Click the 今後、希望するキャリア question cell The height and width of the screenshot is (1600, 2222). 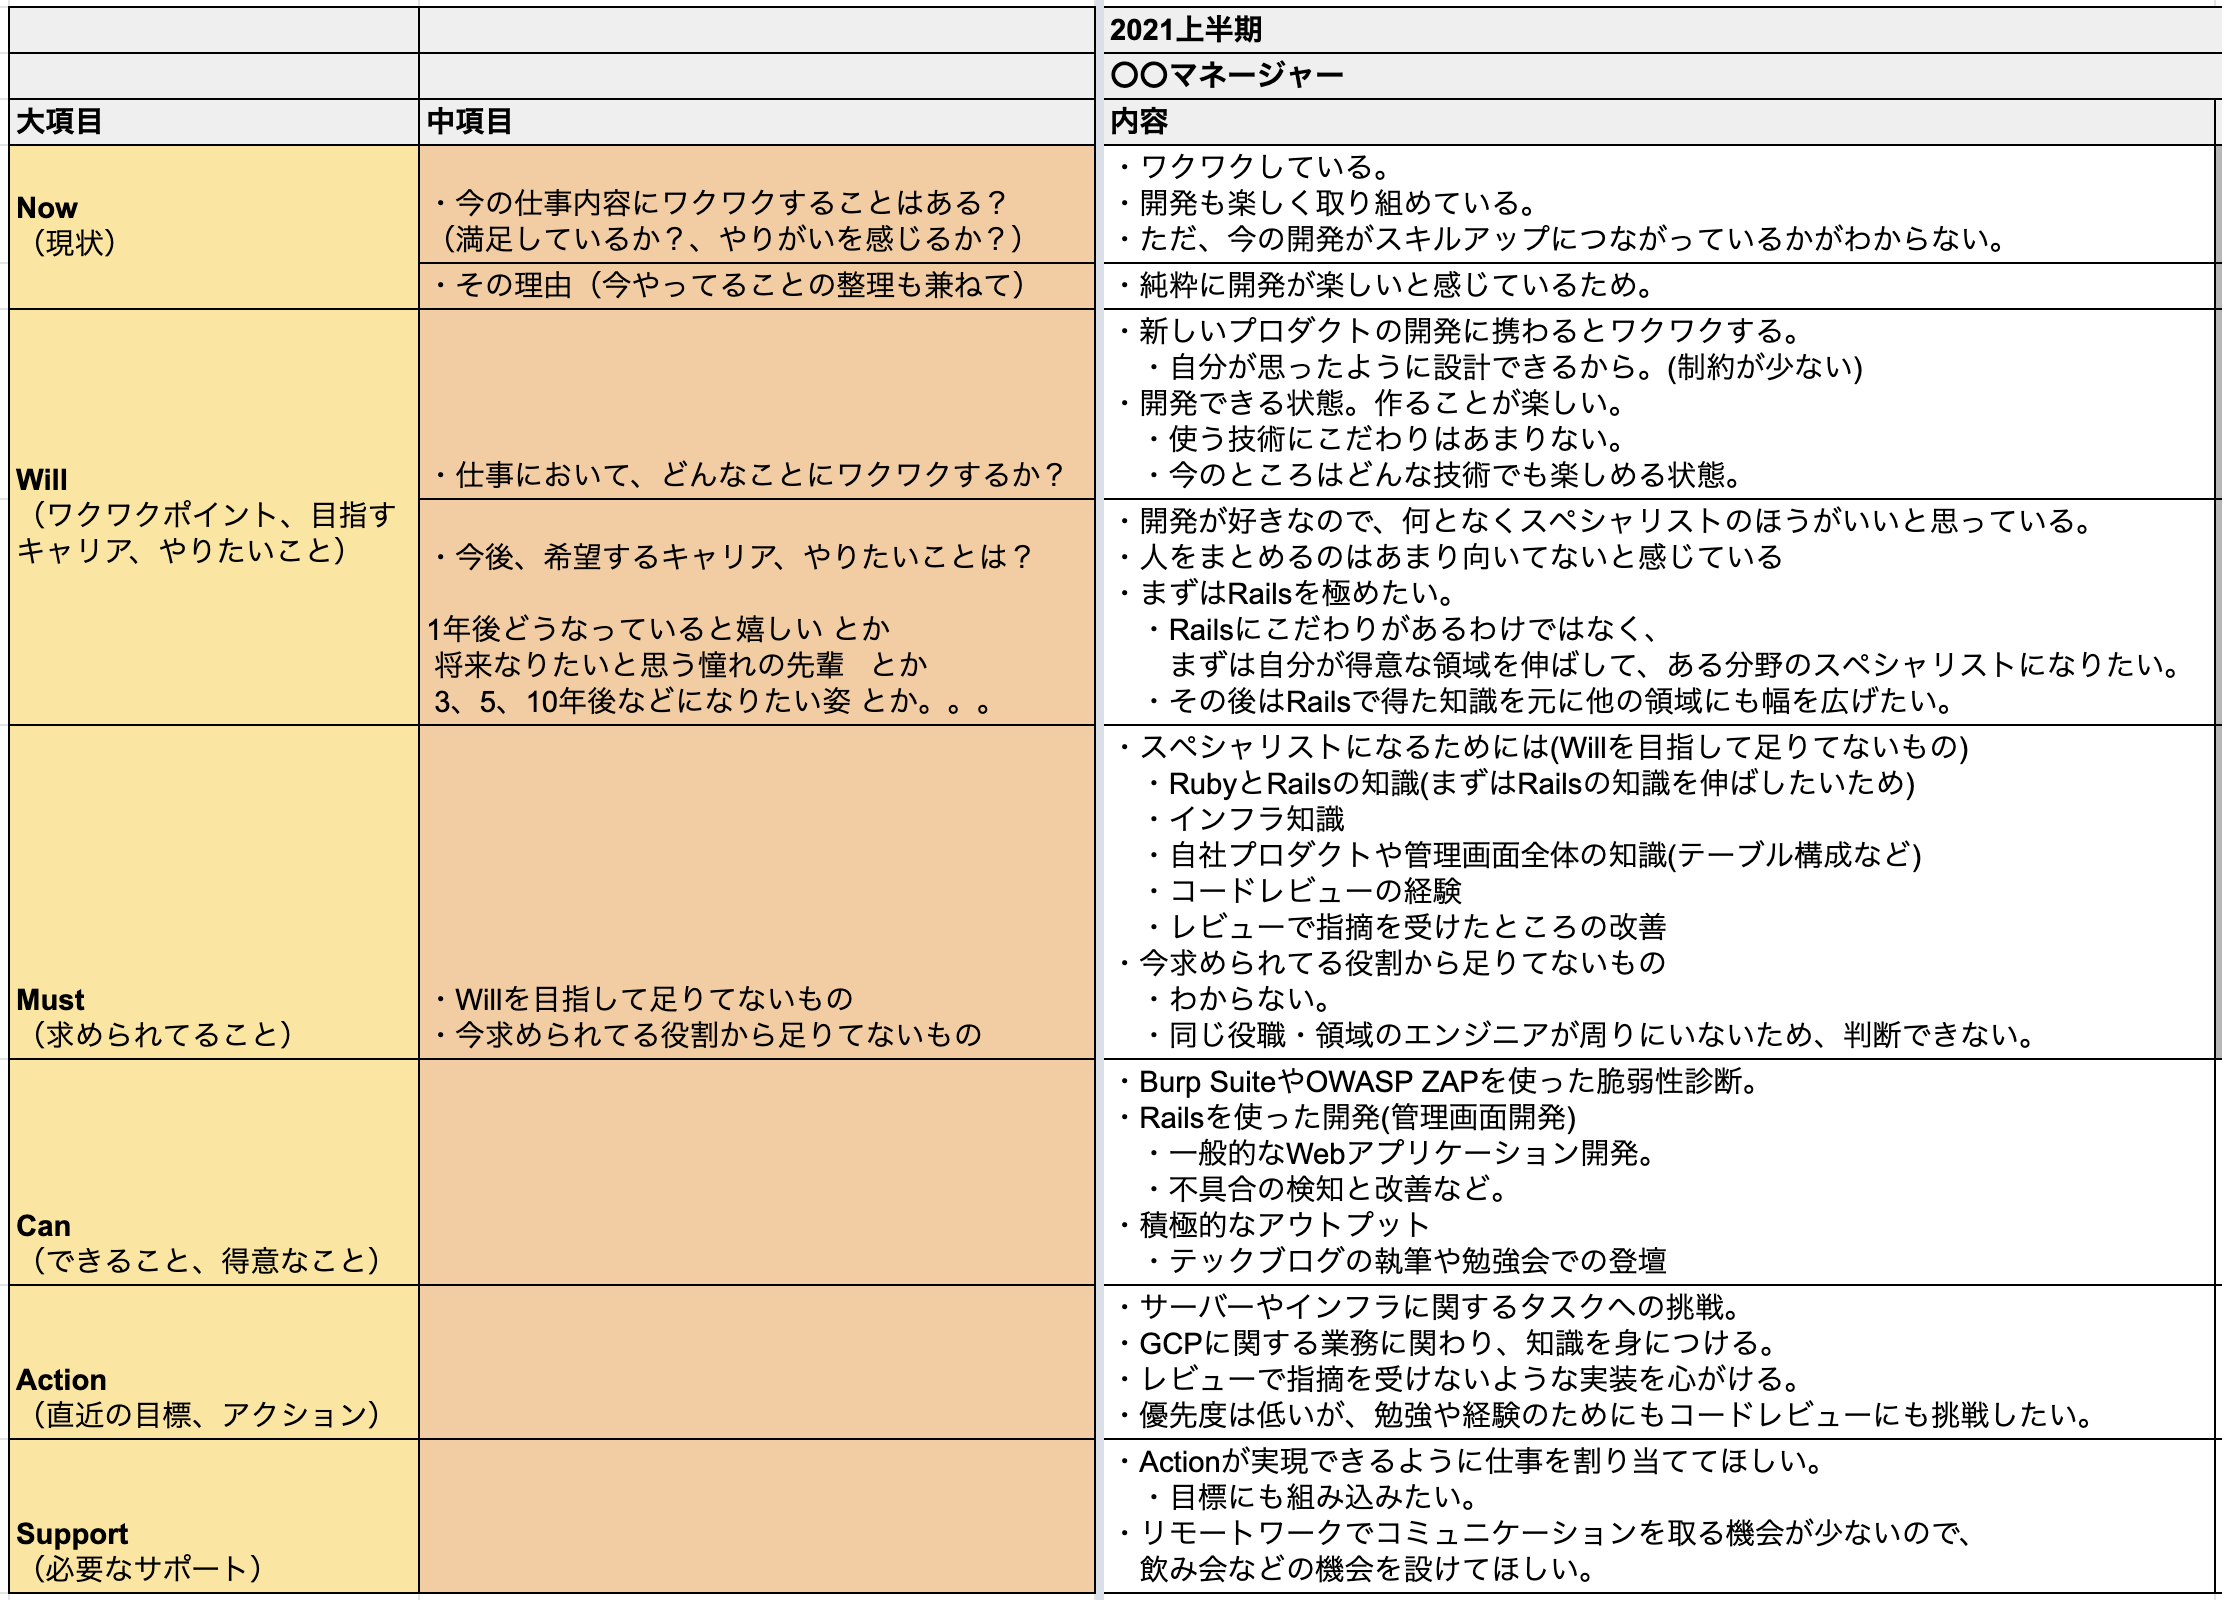coord(756,612)
